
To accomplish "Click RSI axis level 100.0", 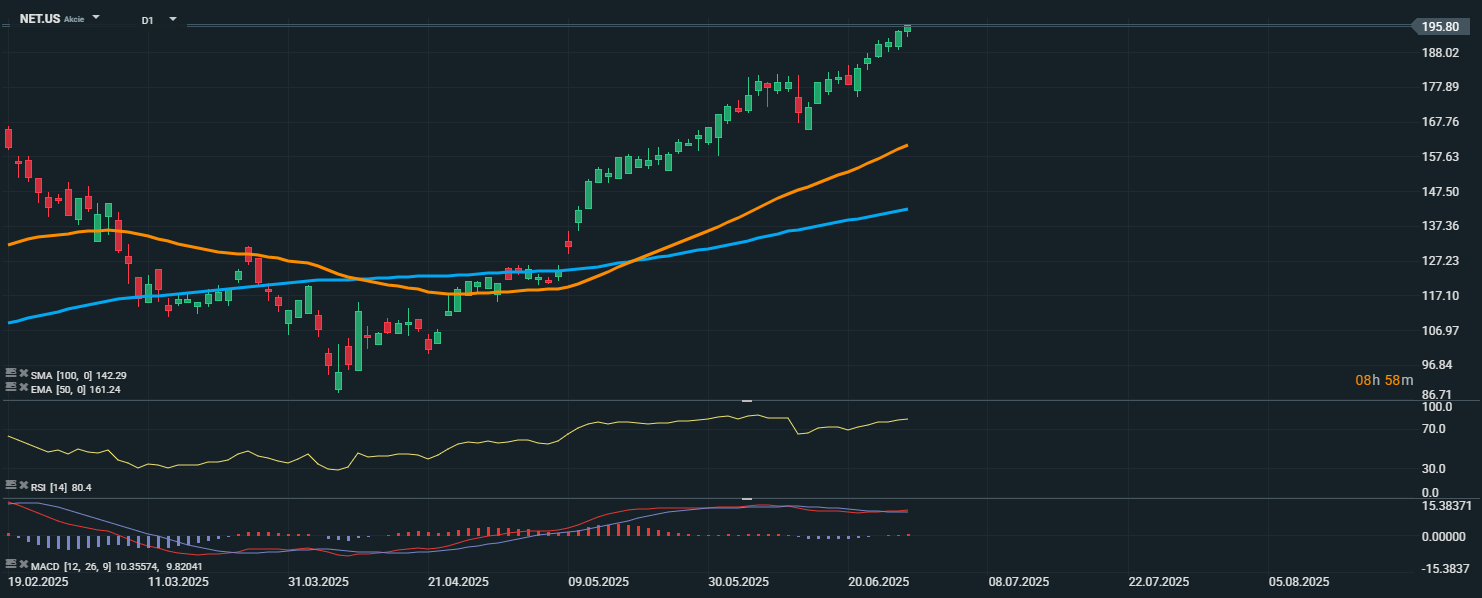I will pos(1436,408).
